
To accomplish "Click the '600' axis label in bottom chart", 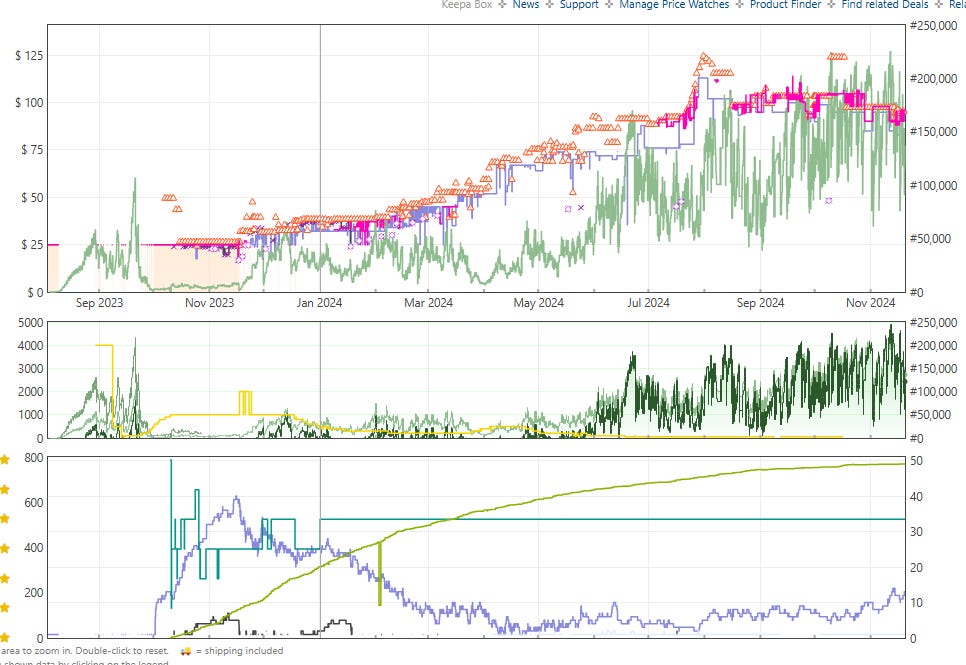I will click(34, 502).
